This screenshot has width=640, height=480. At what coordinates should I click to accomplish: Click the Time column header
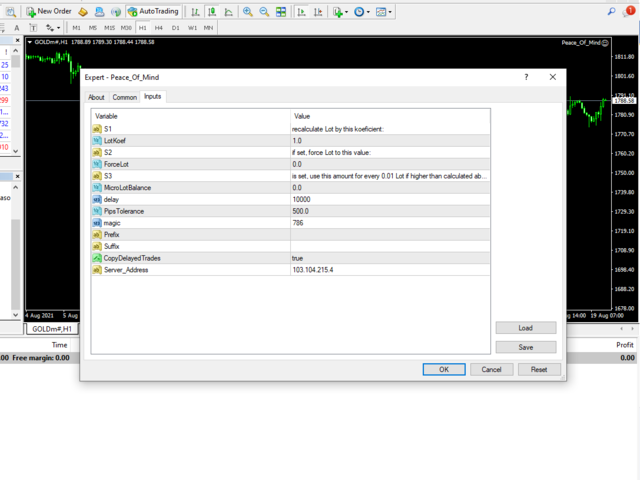coord(59,345)
